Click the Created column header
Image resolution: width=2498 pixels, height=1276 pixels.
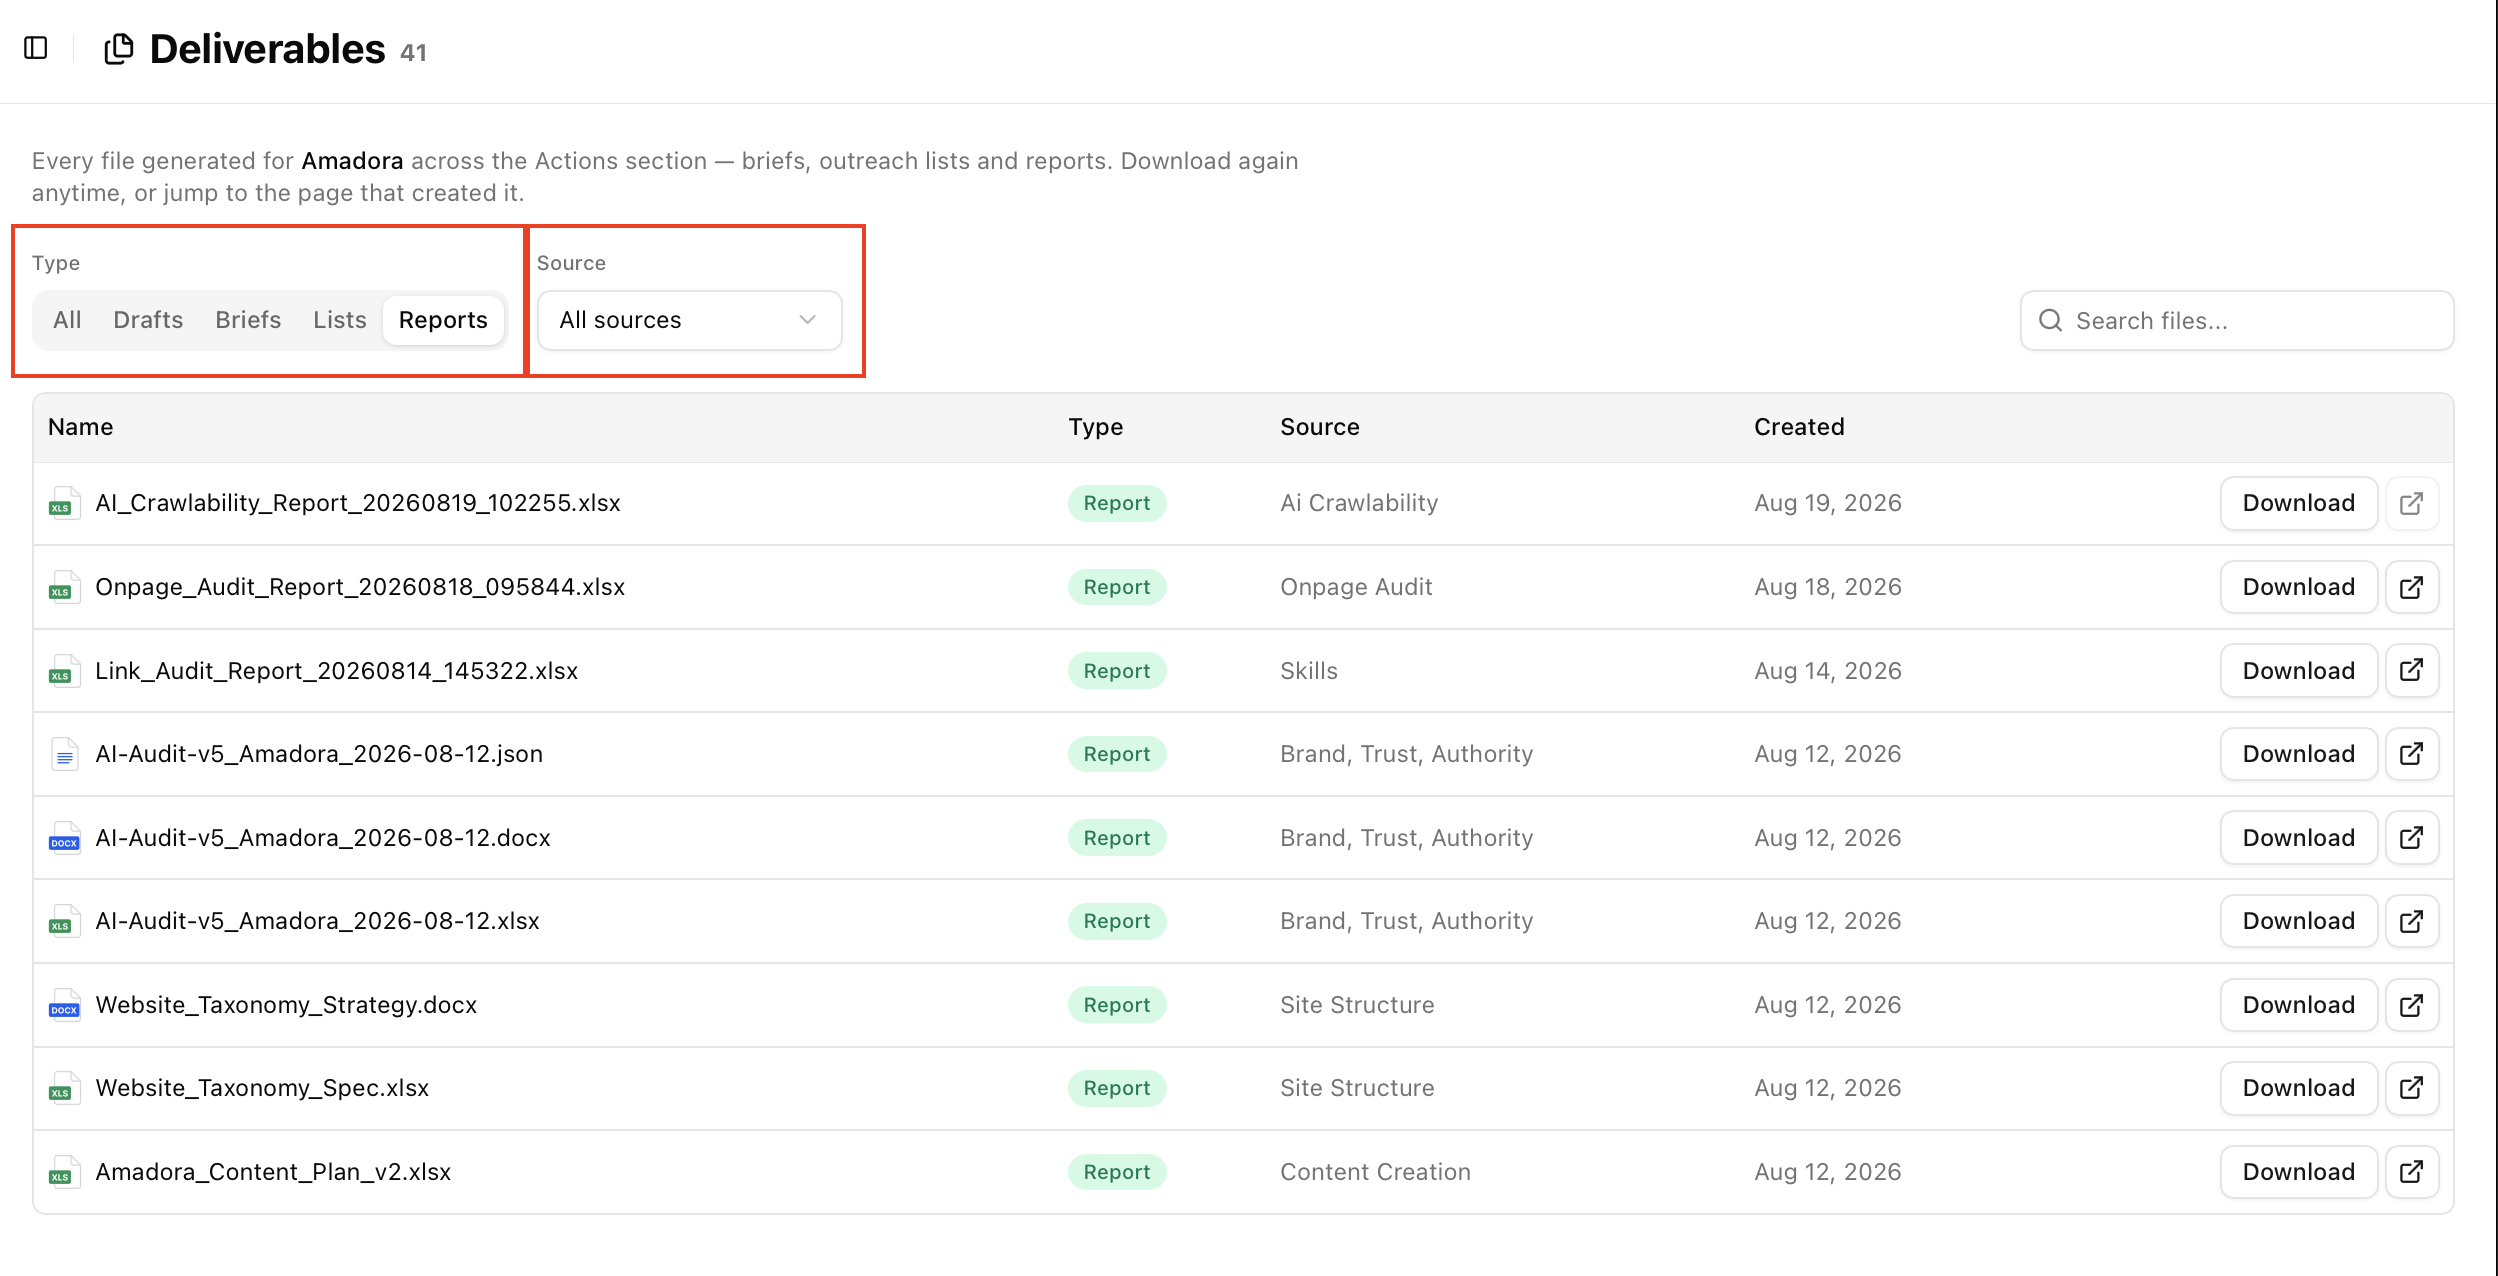point(1799,427)
